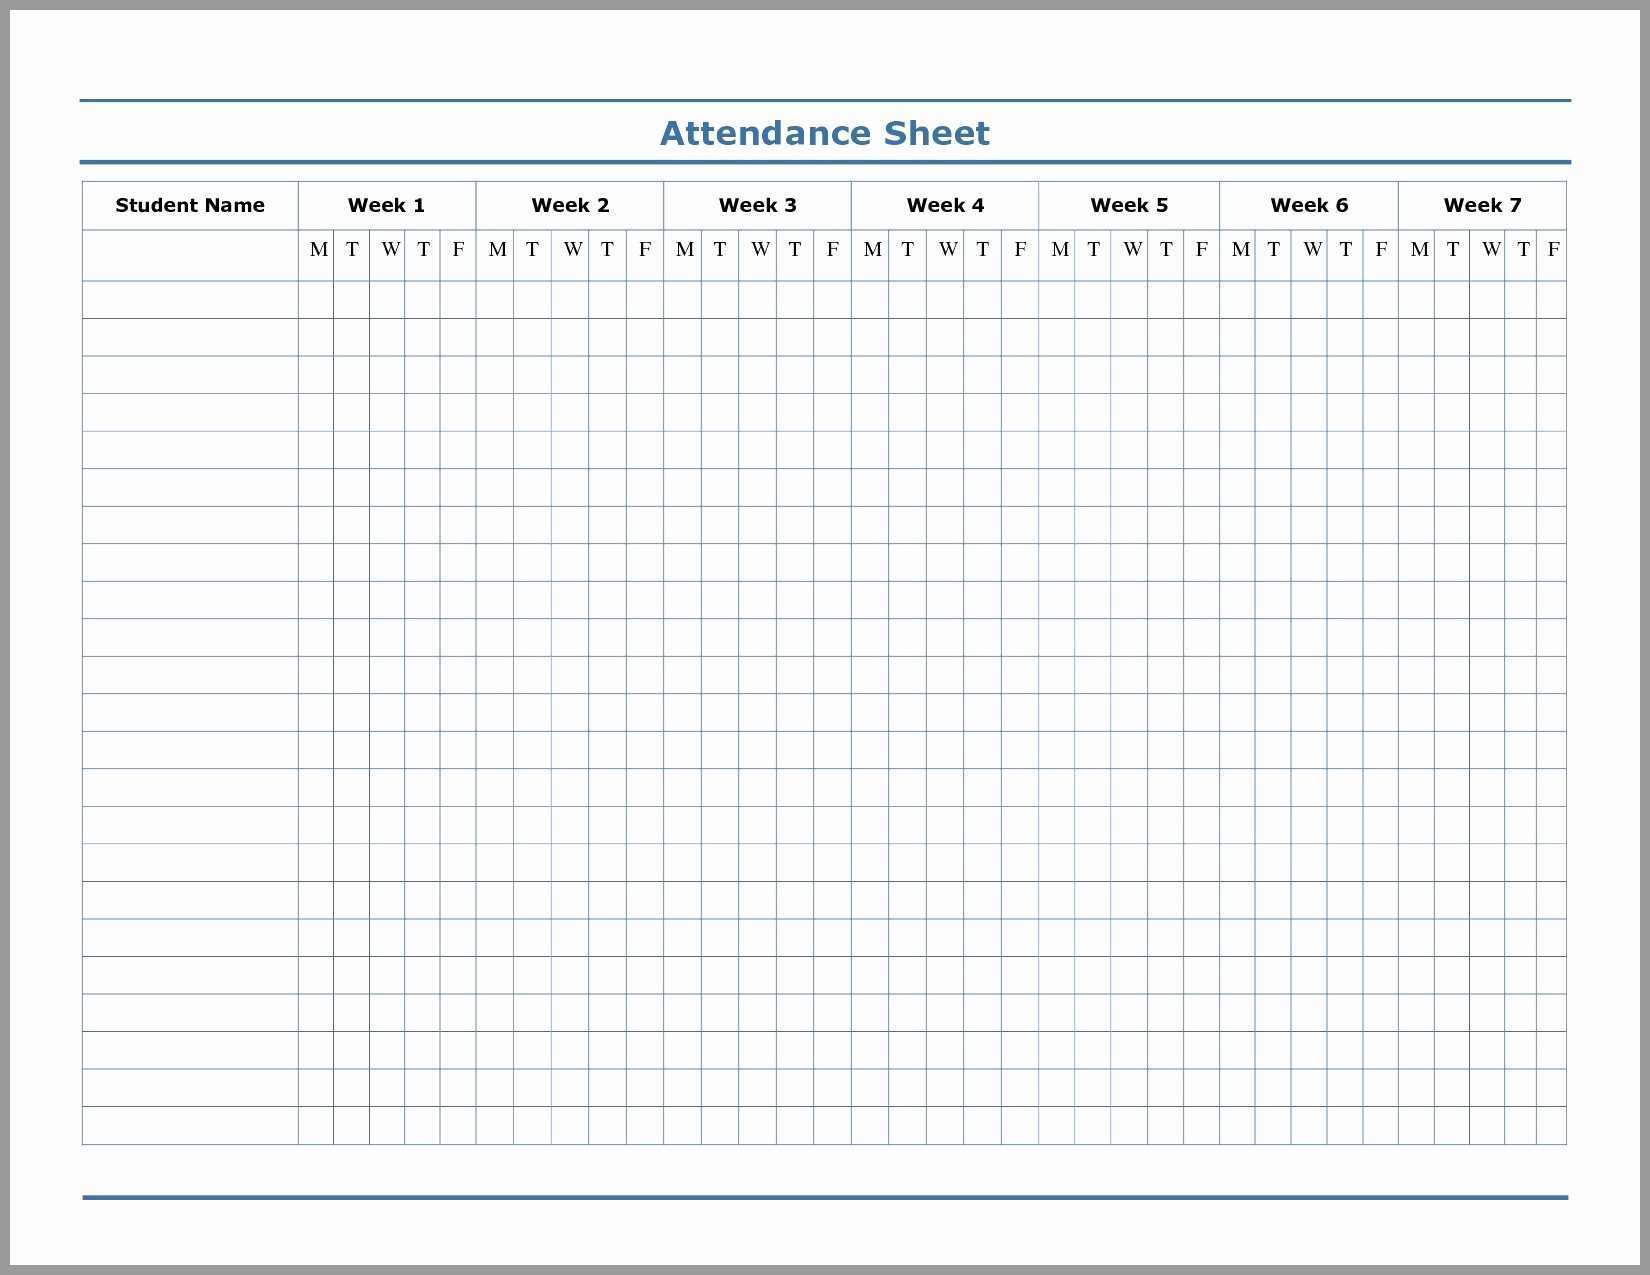The image size is (1650, 1275).
Task: Select the Week 6 header cell
Action: click(x=1309, y=205)
